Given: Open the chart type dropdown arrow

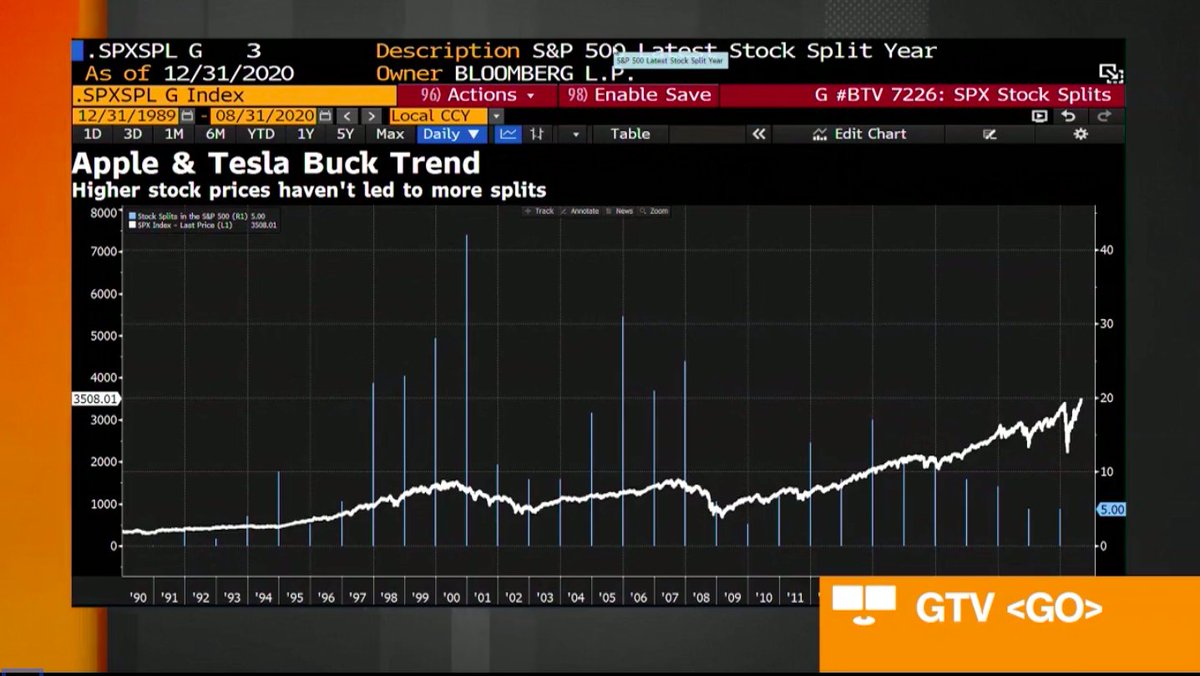Looking at the screenshot, I should [x=575, y=134].
